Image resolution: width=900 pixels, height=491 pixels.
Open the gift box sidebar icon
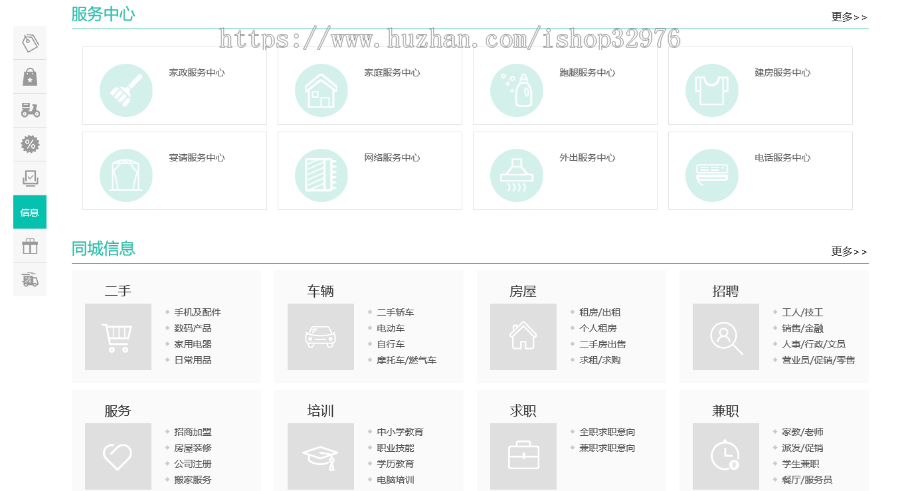click(x=30, y=246)
